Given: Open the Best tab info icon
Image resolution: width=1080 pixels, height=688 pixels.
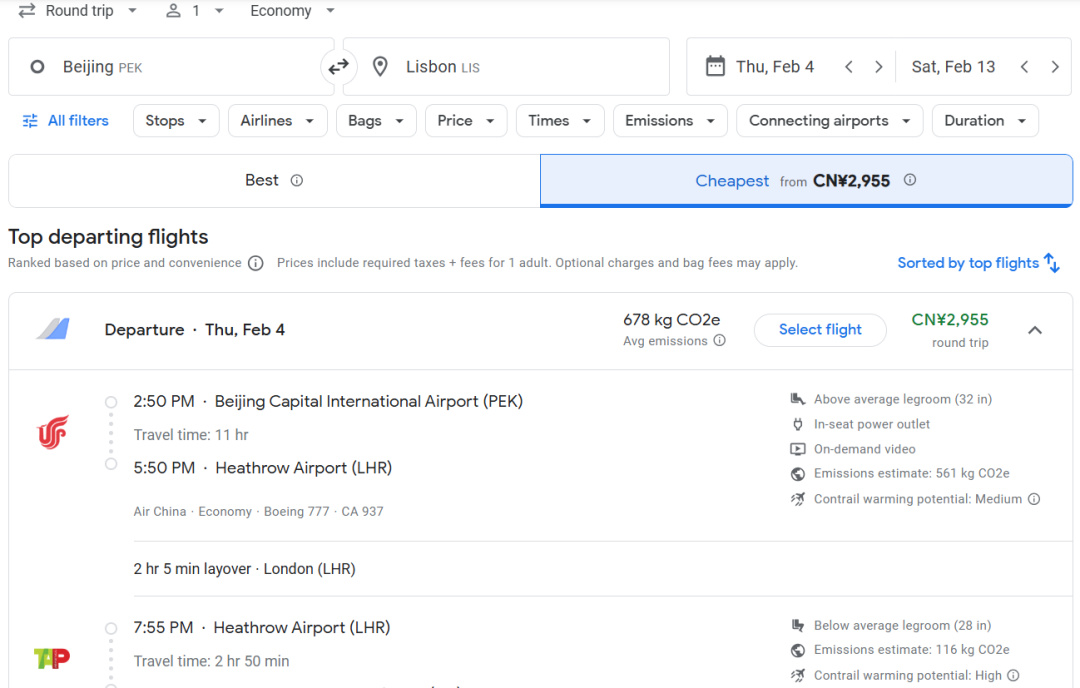Looking at the screenshot, I should pyautogui.click(x=297, y=180).
